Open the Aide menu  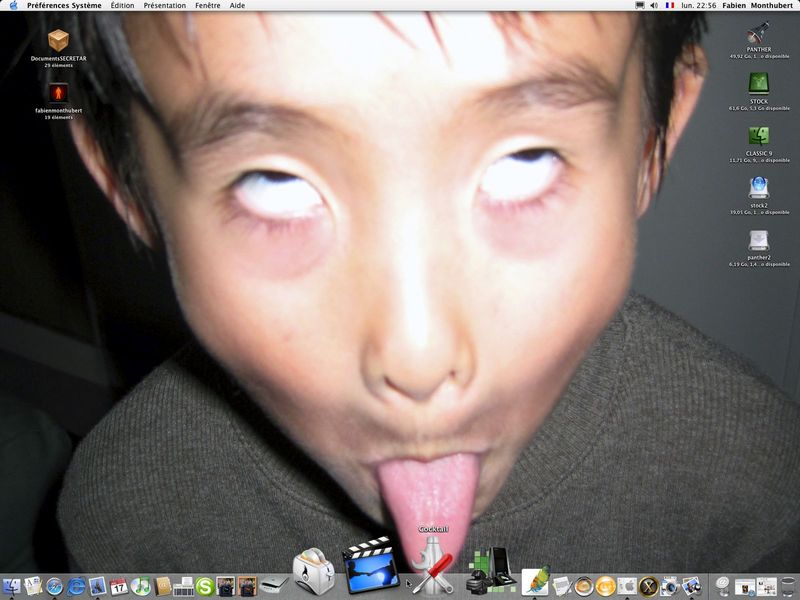(x=237, y=6)
